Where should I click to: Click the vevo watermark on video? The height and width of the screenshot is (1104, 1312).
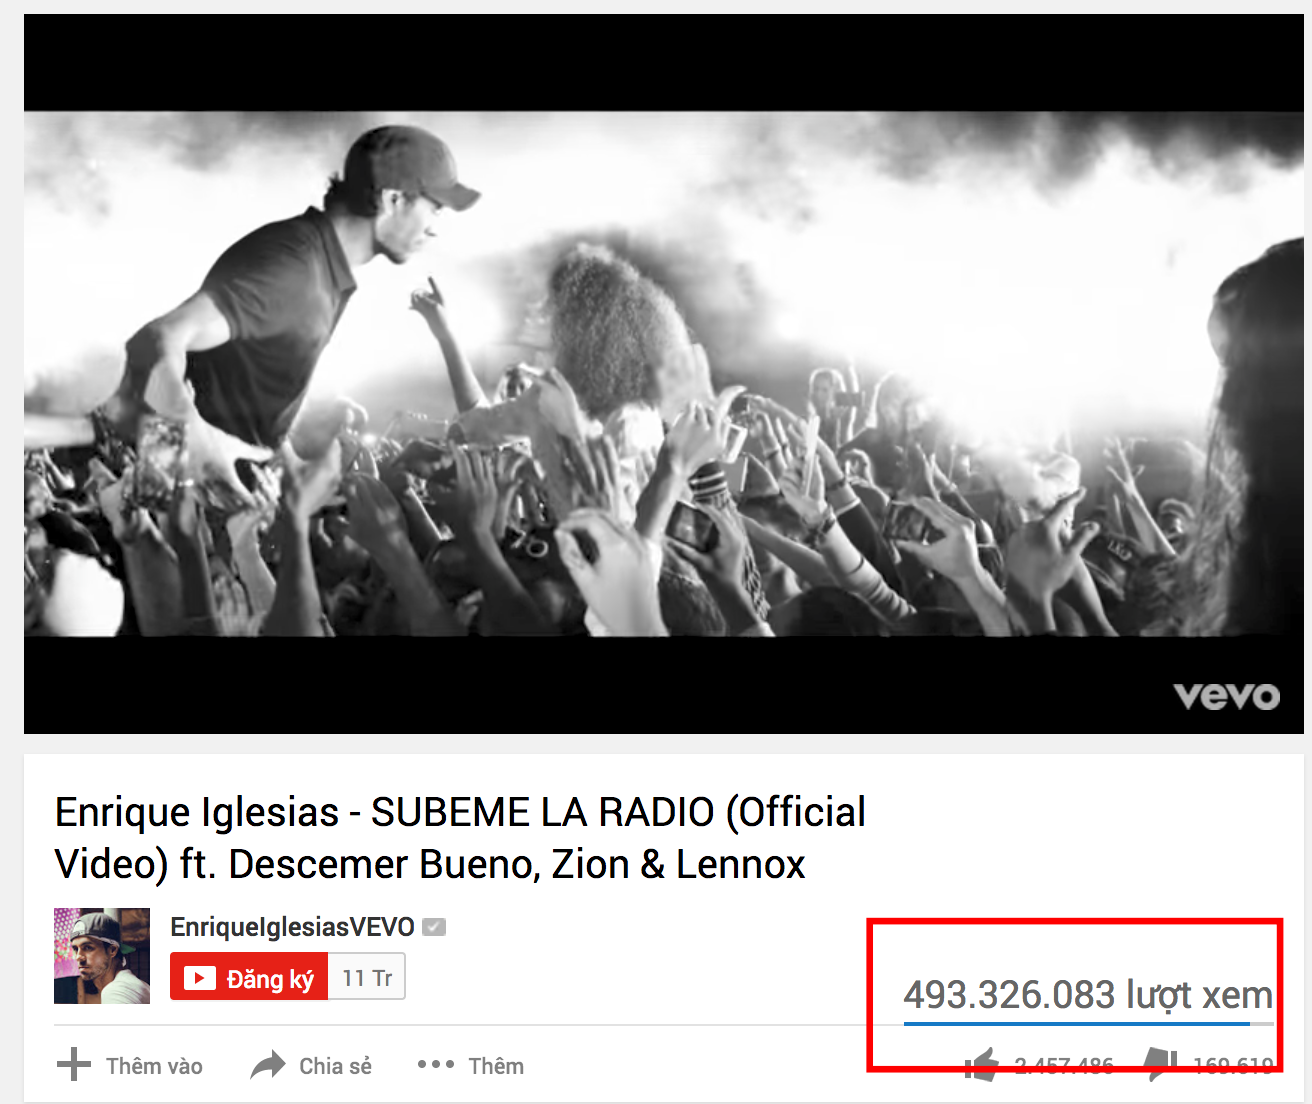pos(1226,696)
